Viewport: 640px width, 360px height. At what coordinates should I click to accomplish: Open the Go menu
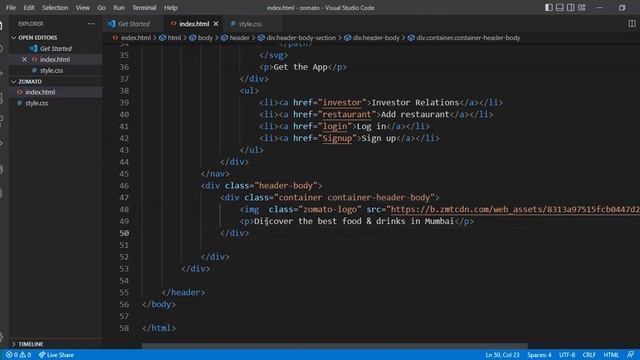101,8
